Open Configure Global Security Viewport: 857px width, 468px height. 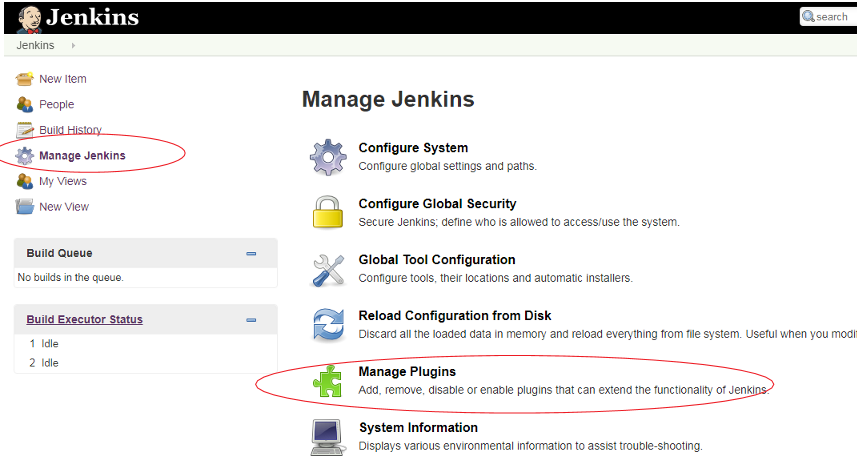coord(437,203)
